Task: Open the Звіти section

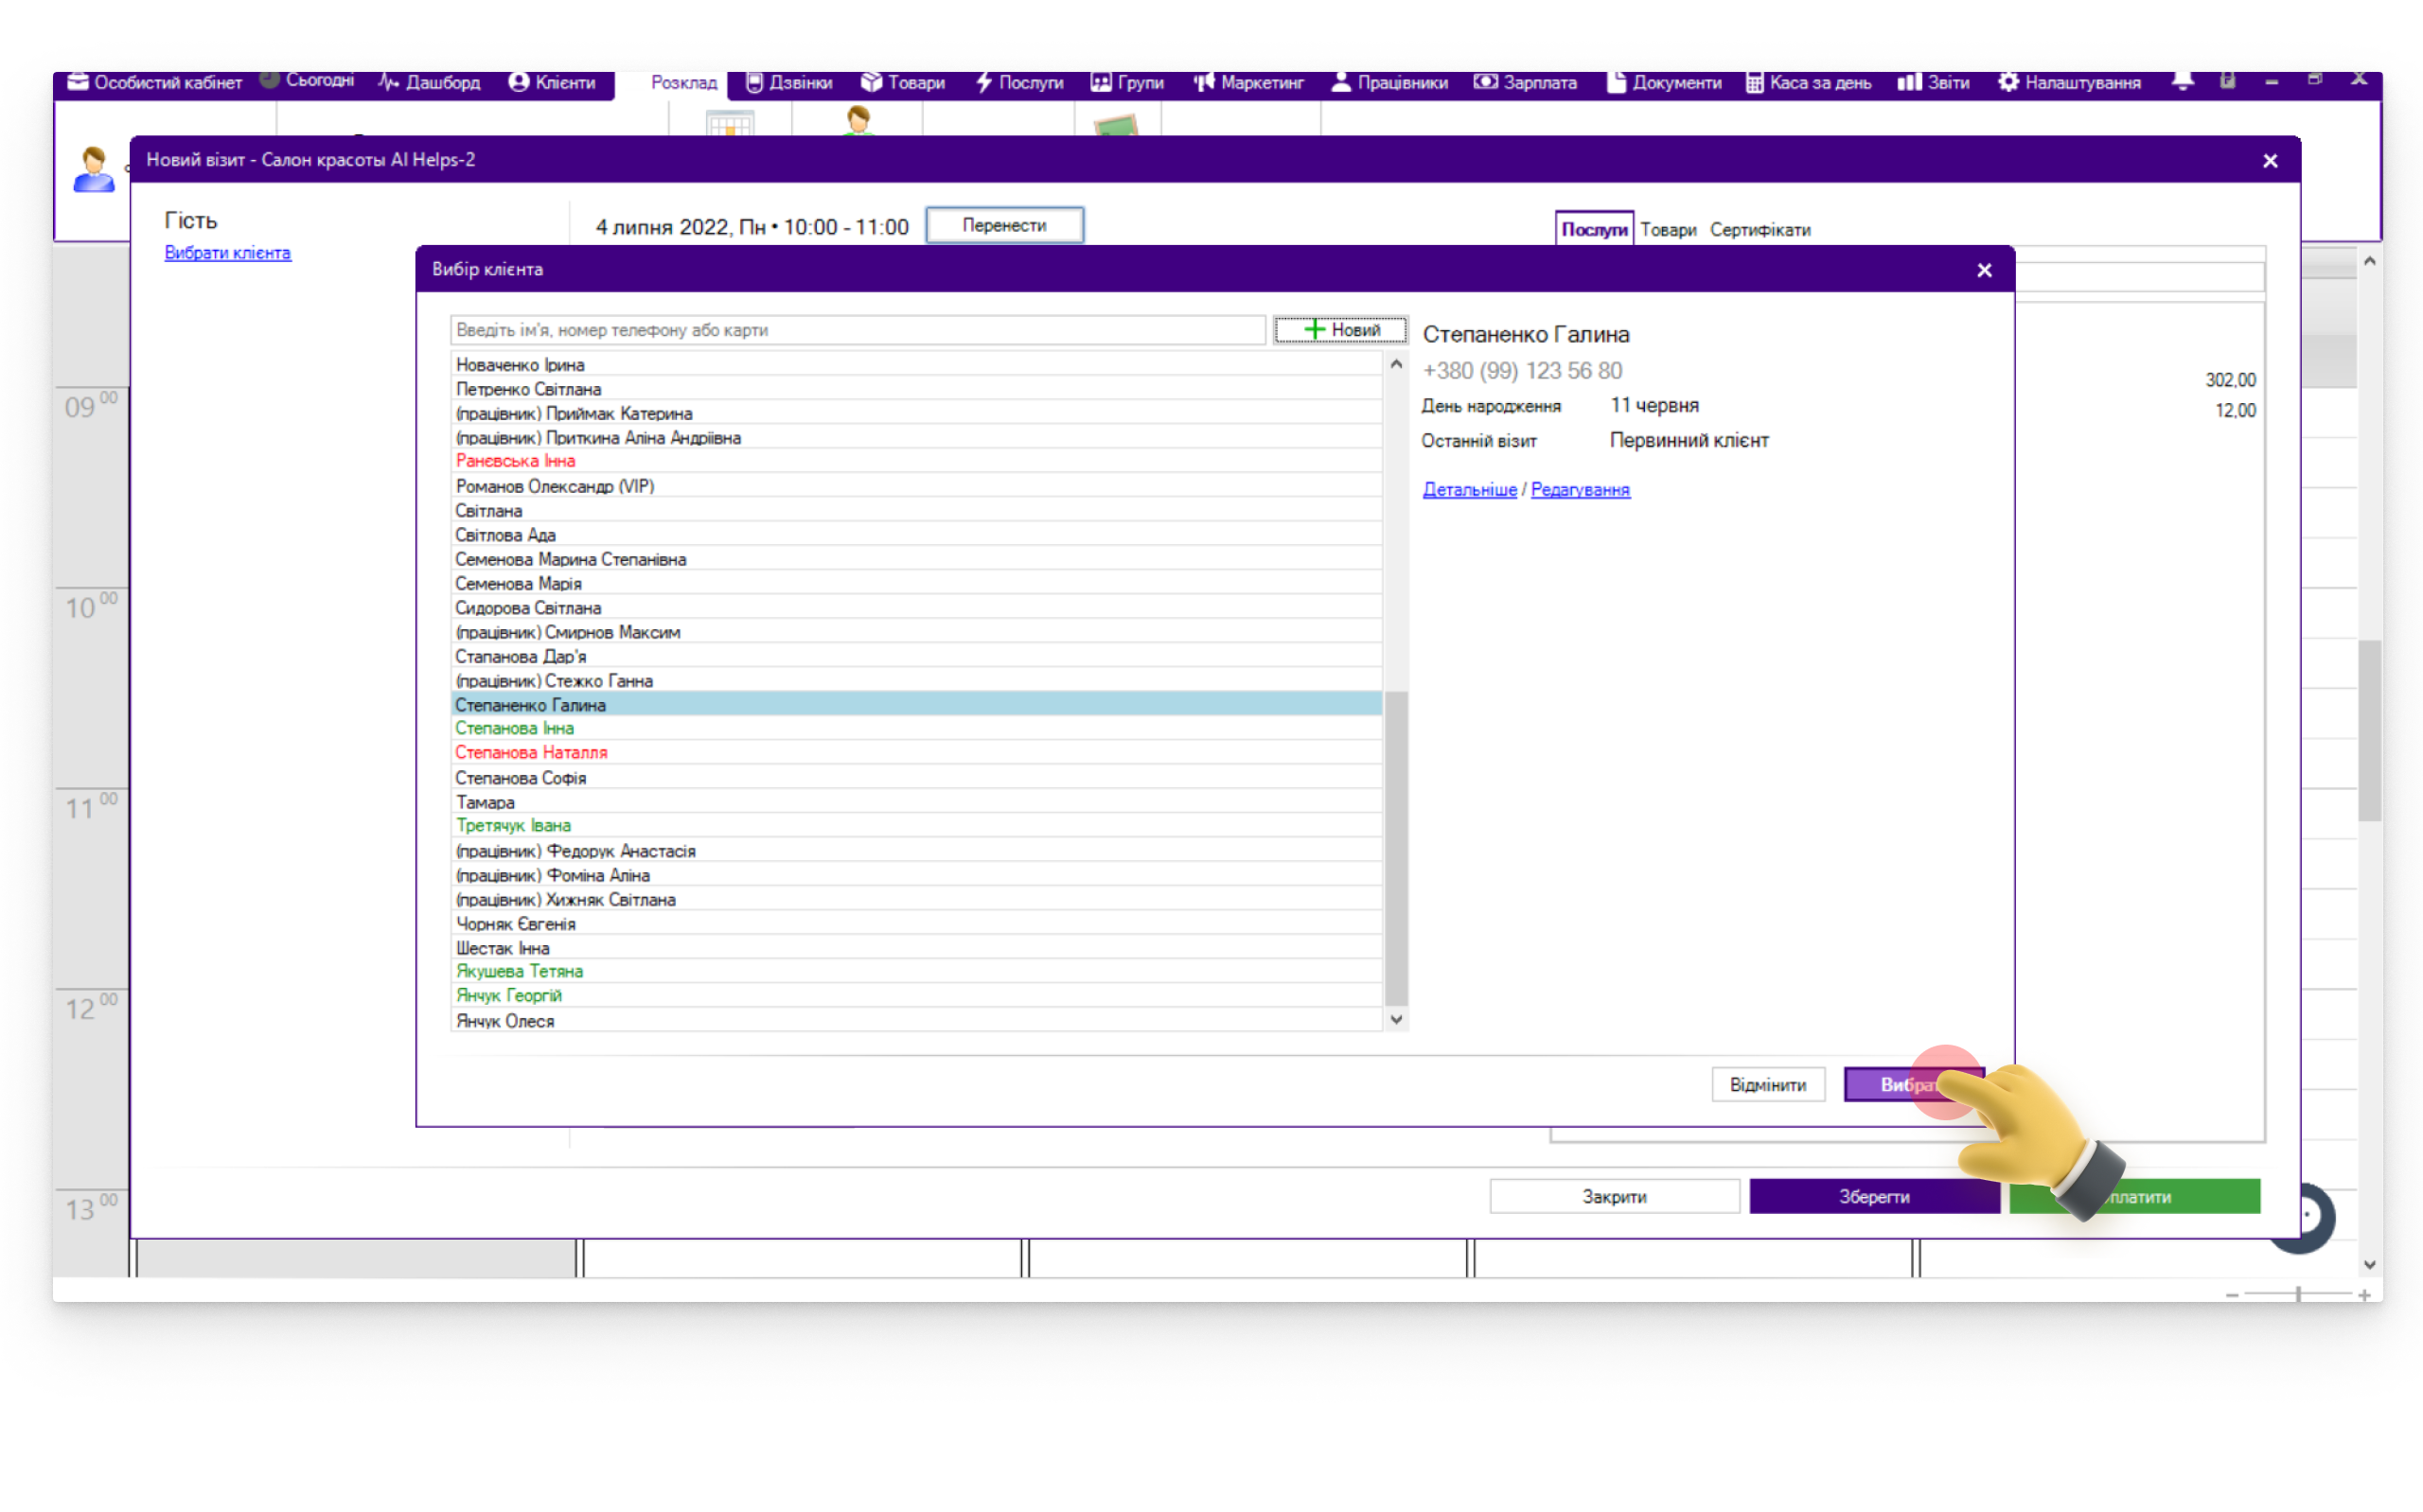Action: 1933,83
